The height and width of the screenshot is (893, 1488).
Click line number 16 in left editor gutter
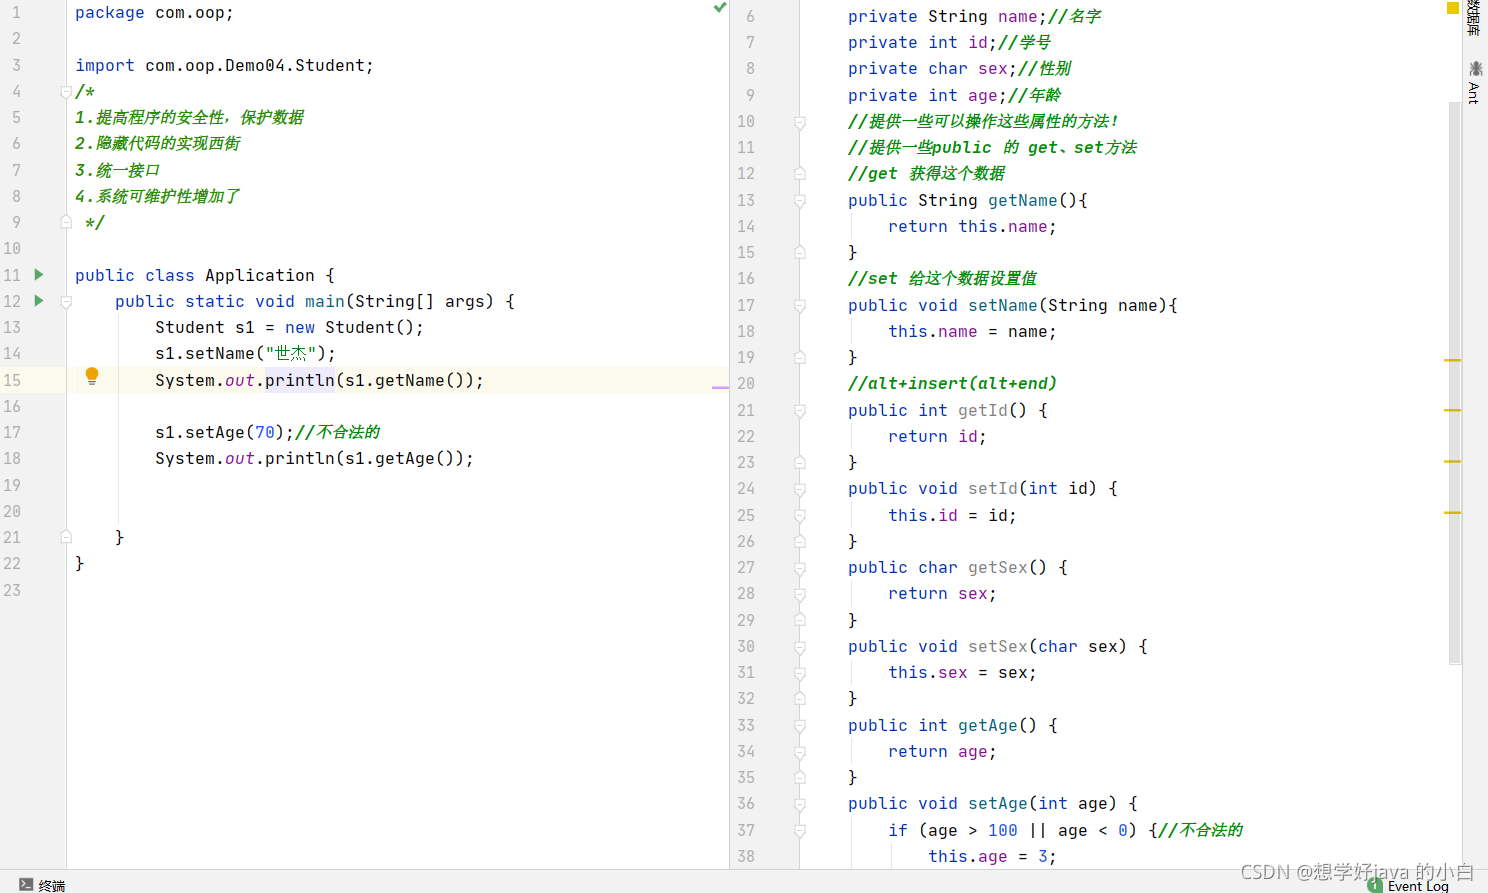click(12, 407)
